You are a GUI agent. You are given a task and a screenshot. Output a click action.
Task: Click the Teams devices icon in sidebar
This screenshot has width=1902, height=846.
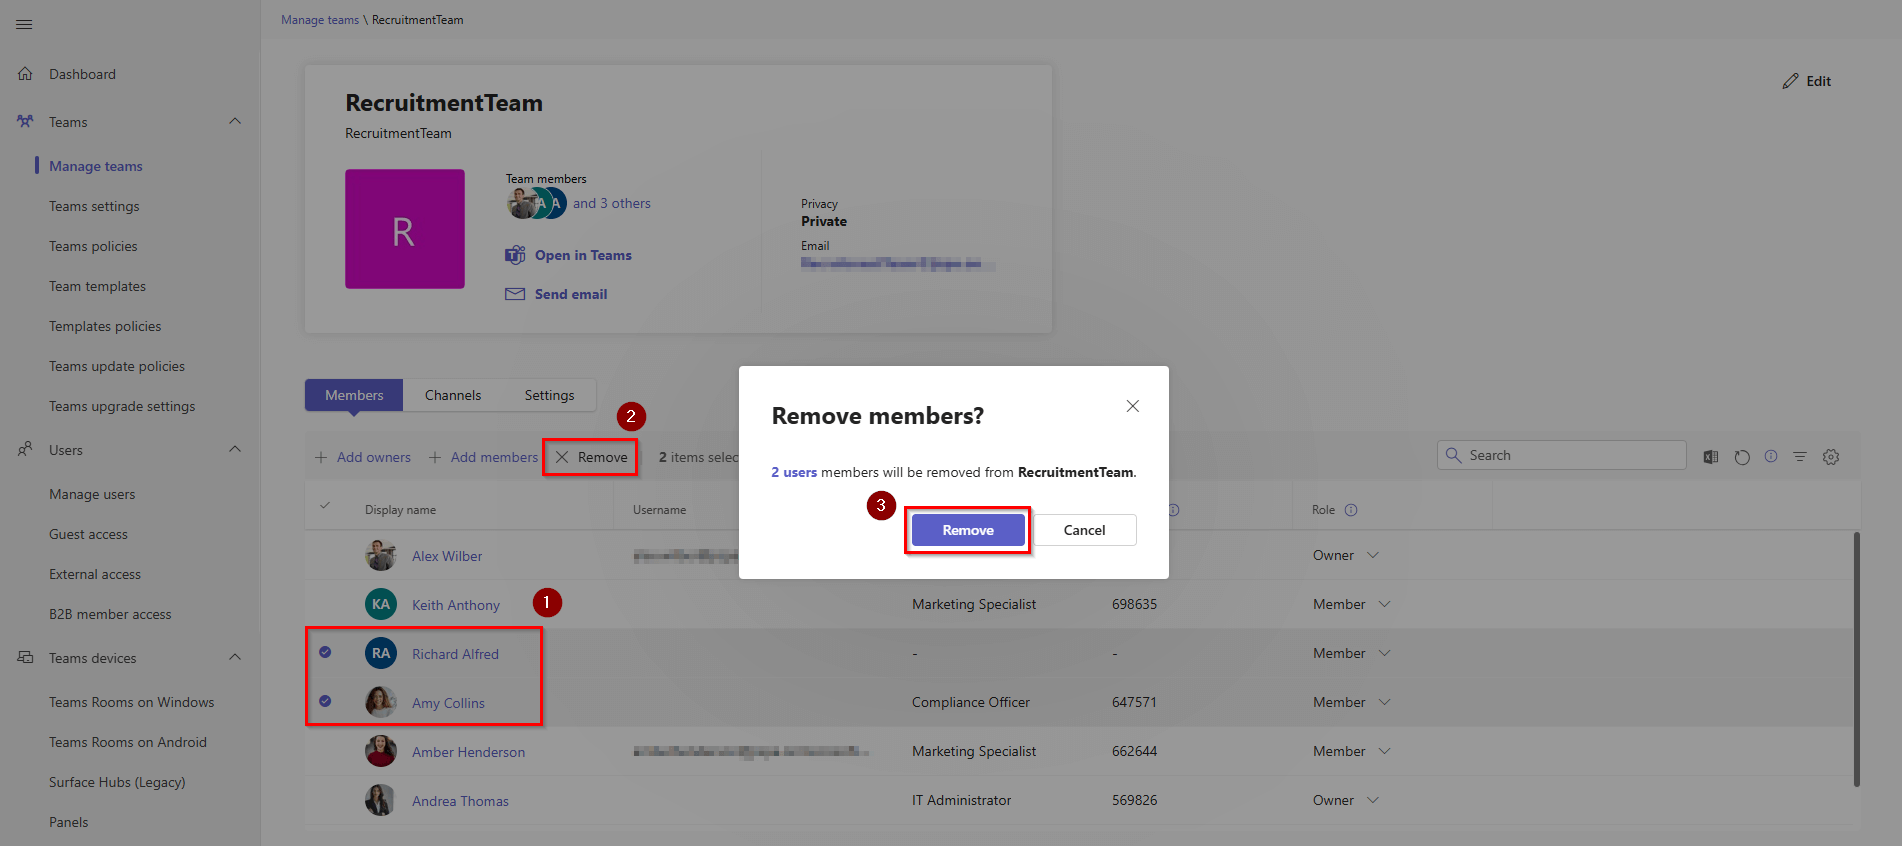[x=25, y=658]
